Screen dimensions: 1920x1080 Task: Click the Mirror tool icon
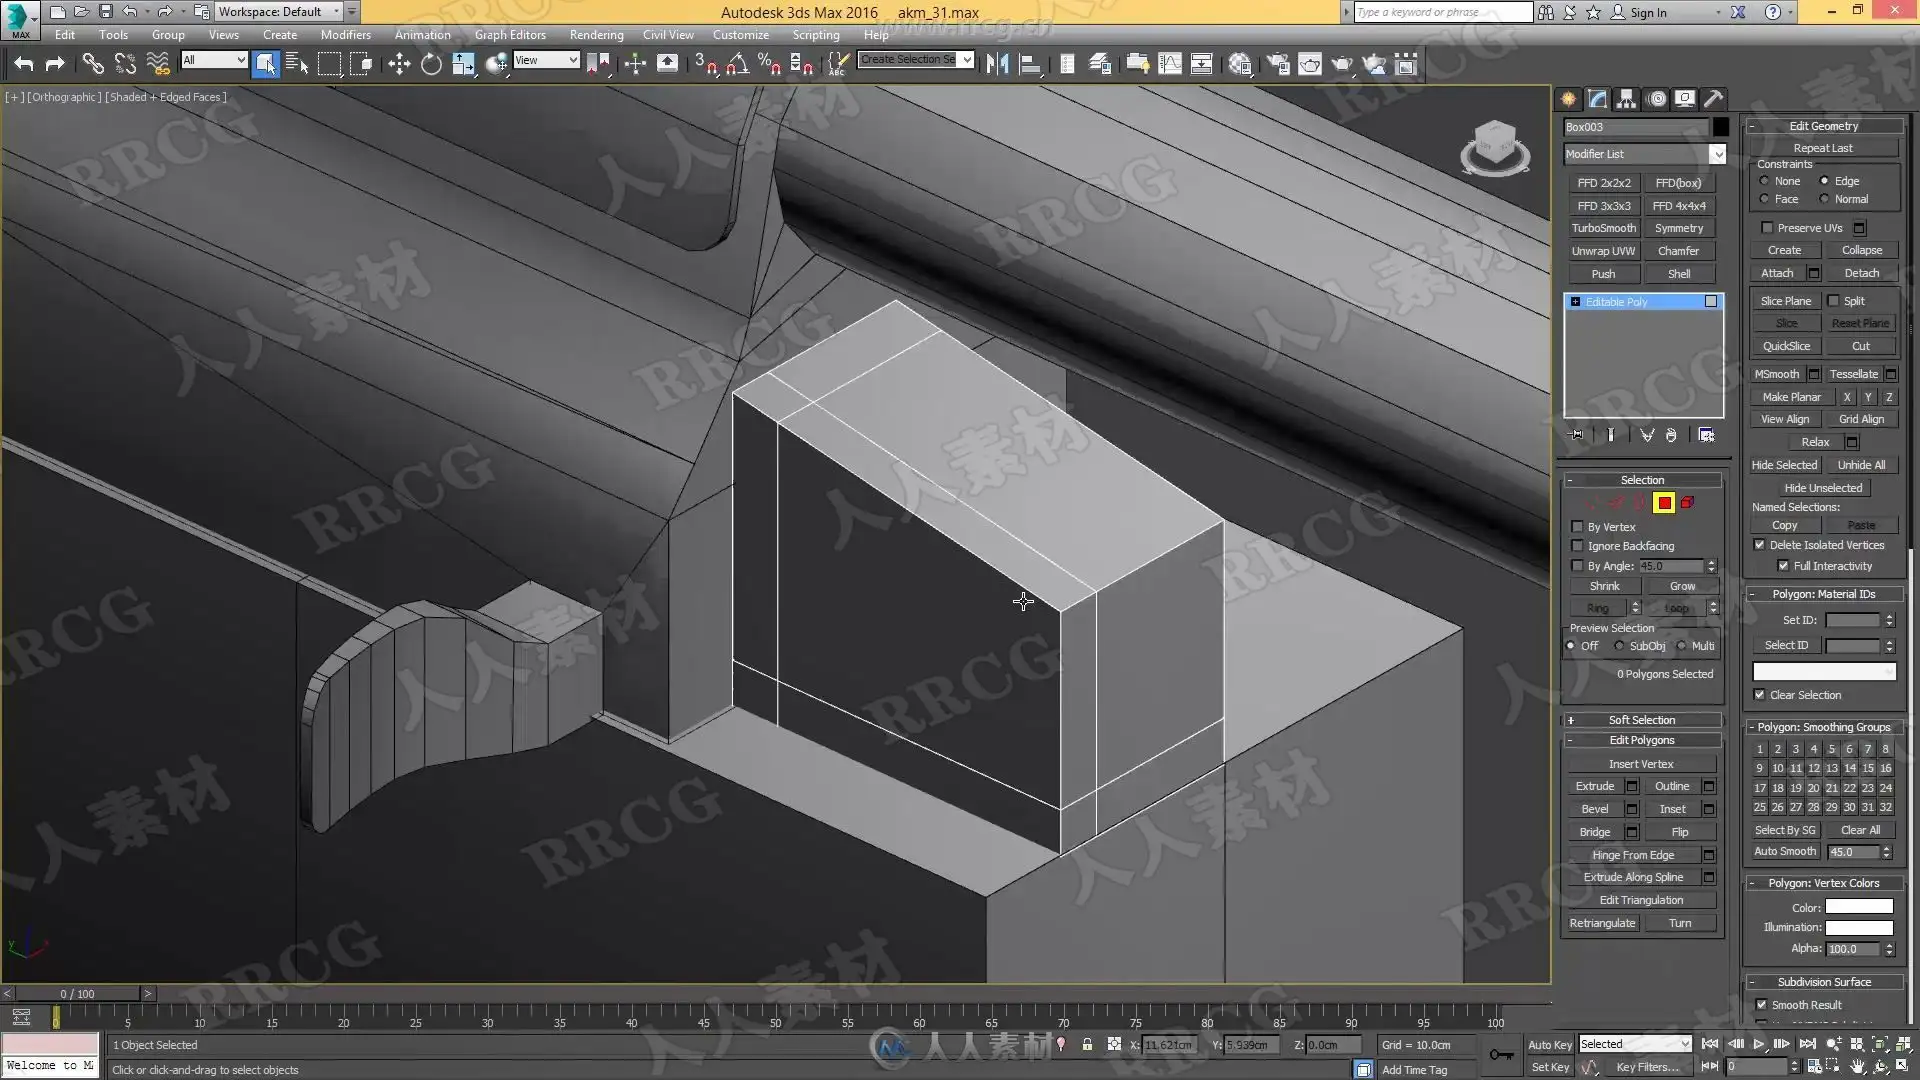coord(997,64)
